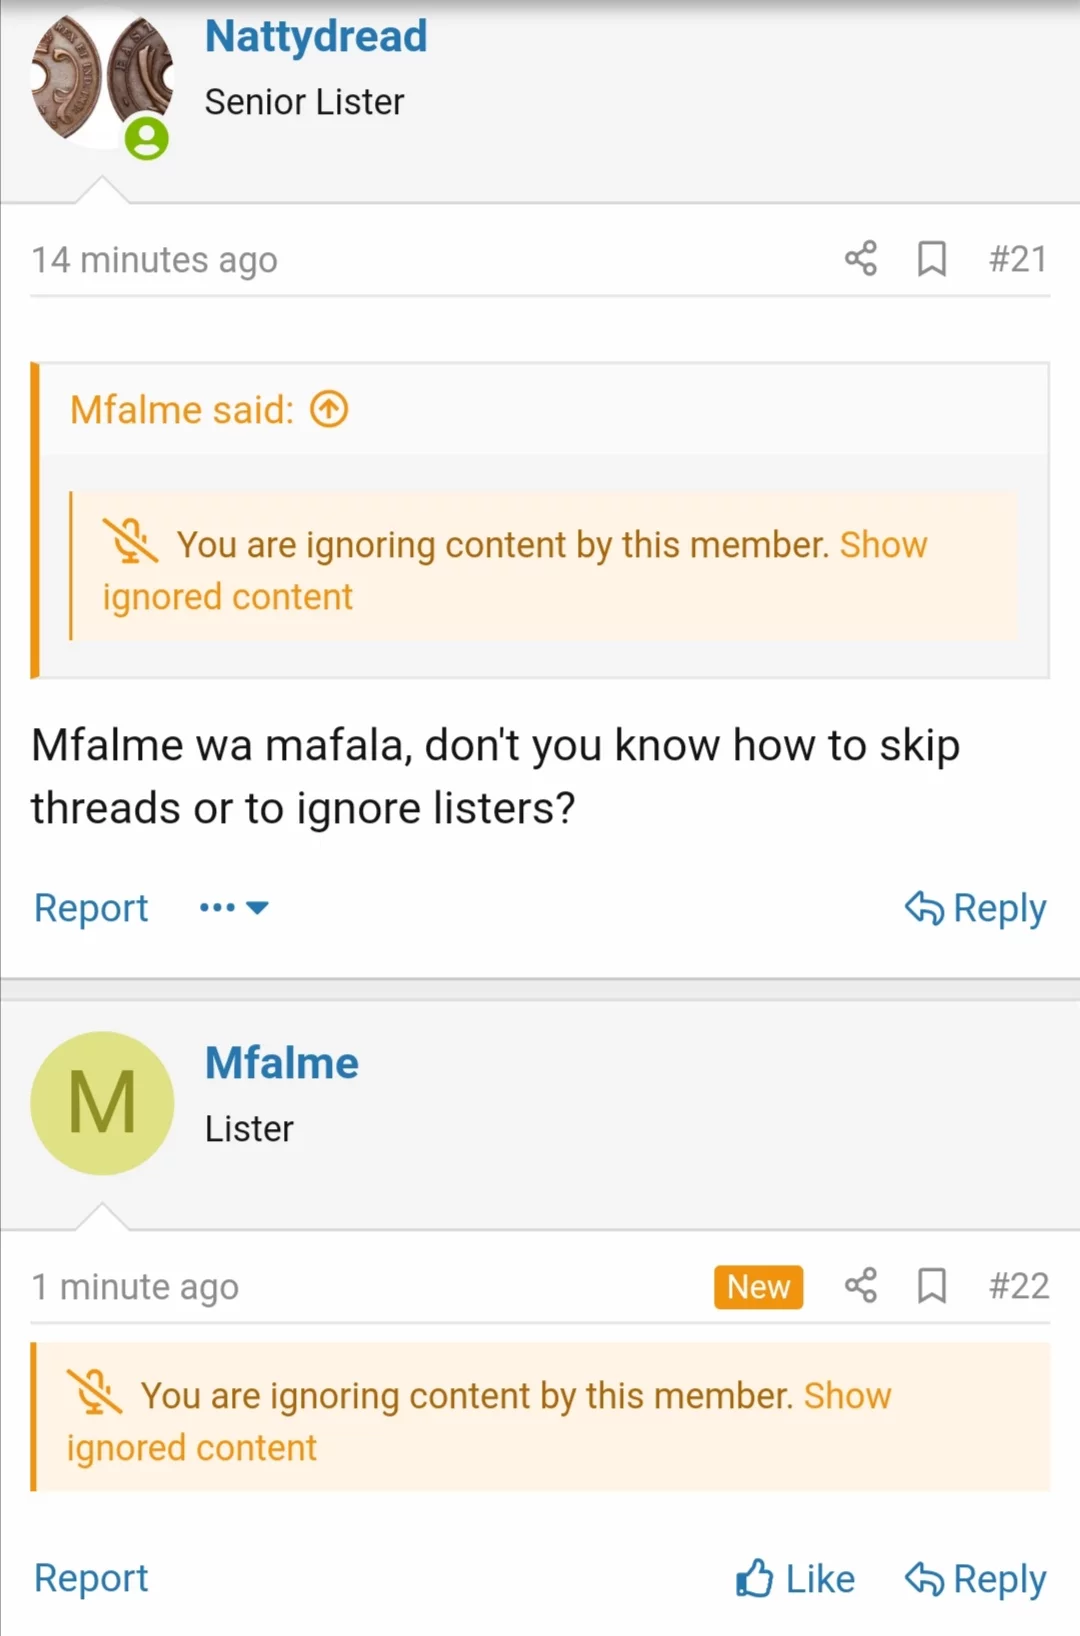The image size is (1080, 1636).
Task: Open Nattydread's profile via the username
Action: pyautogui.click(x=316, y=37)
